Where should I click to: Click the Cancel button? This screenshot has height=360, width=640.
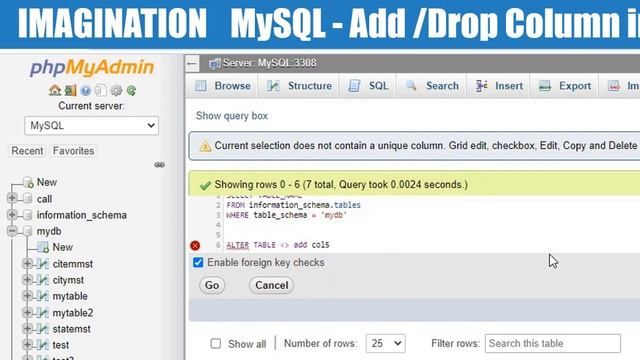point(271,285)
